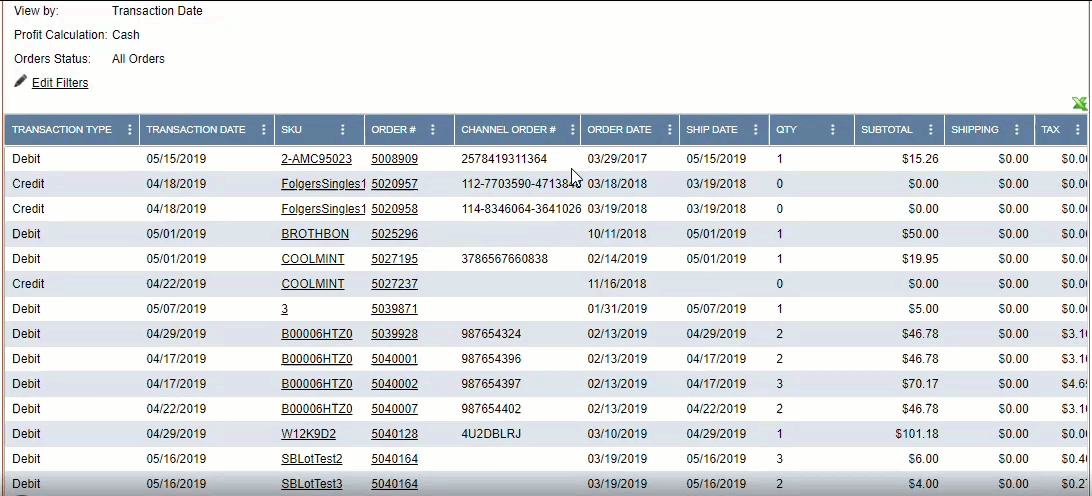
Task: Open Order # column three-dot menu
Action: point(433,130)
